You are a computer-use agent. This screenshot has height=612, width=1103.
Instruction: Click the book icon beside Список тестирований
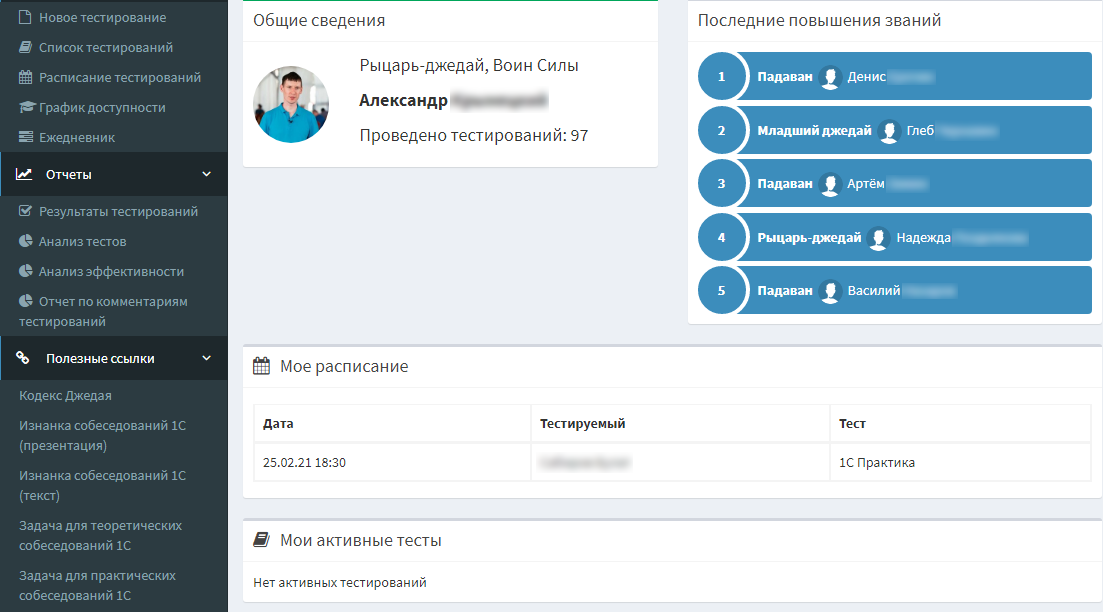[x=26, y=48]
